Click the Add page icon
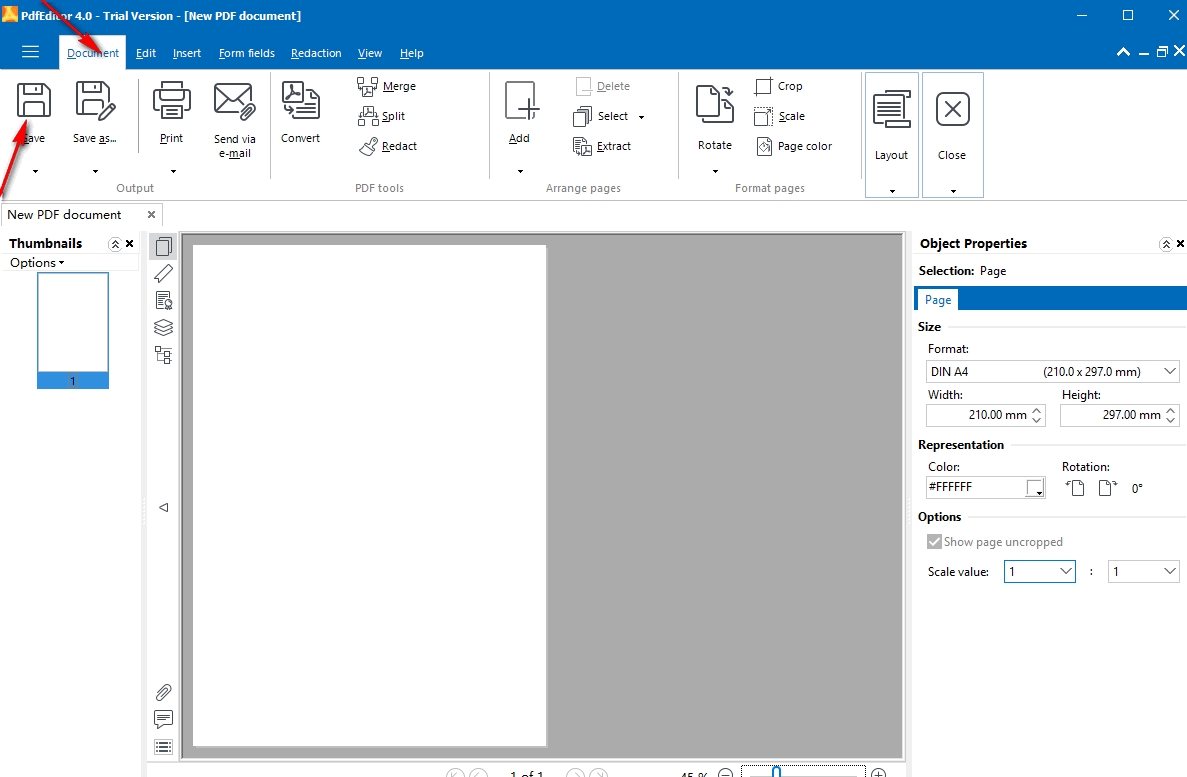1187x777 pixels. 520,103
